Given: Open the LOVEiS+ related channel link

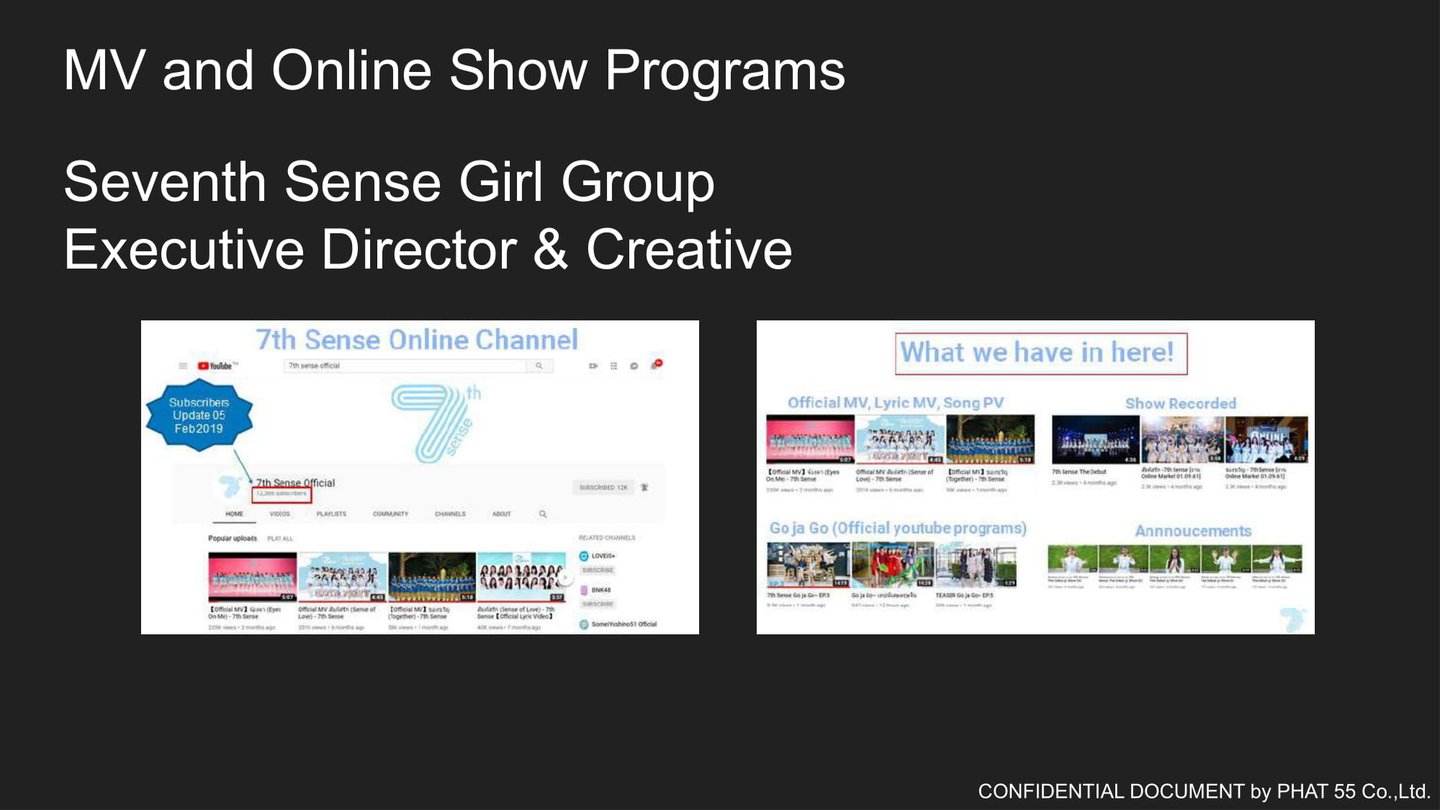Looking at the screenshot, I should tap(605, 556).
